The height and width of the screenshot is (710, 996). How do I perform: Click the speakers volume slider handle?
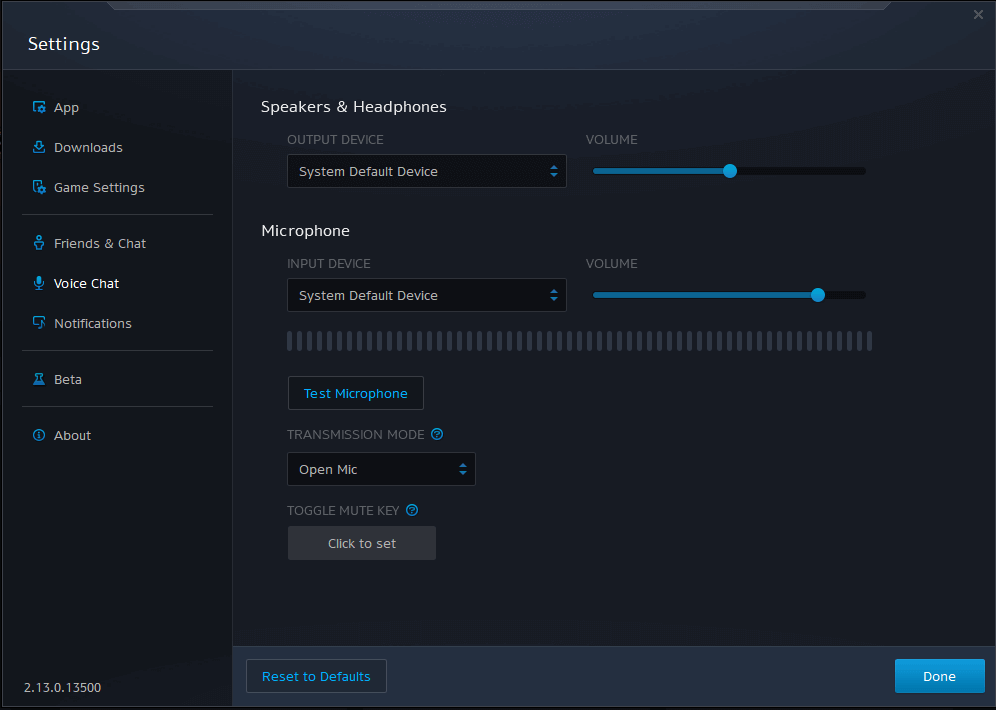pyautogui.click(x=730, y=171)
